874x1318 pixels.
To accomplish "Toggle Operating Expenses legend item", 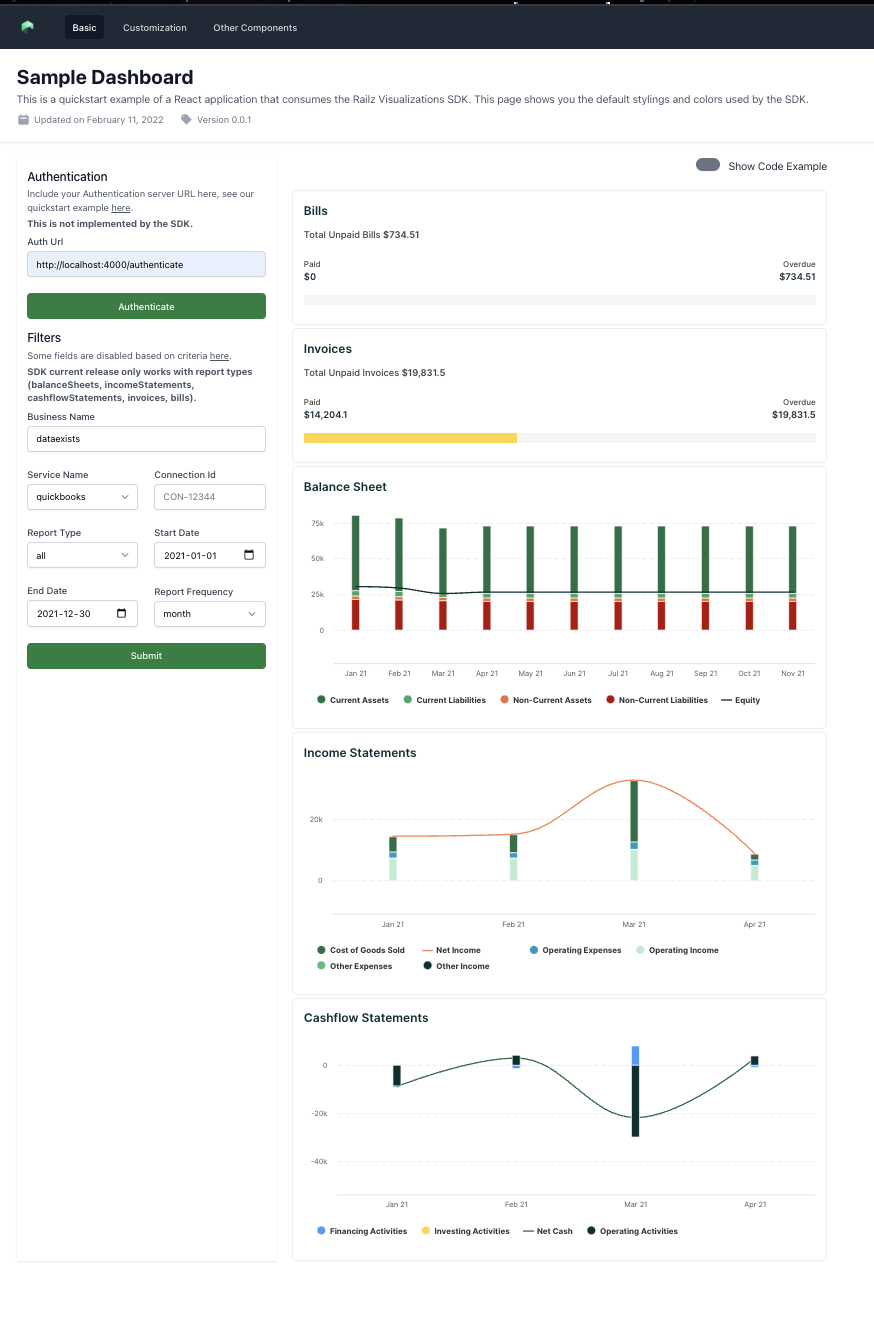I will pos(575,950).
